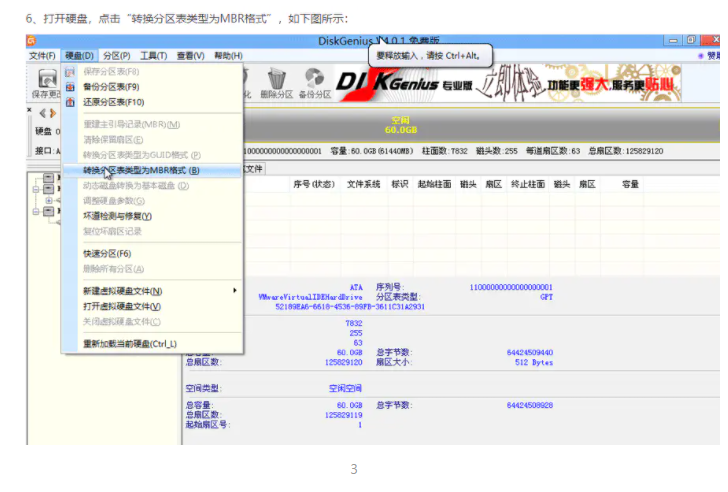Image resolution: width=728 pixels, height=492 pixels.
Task: Click the icon beside 保存分区表(F8)
Action: coord(70,71)
